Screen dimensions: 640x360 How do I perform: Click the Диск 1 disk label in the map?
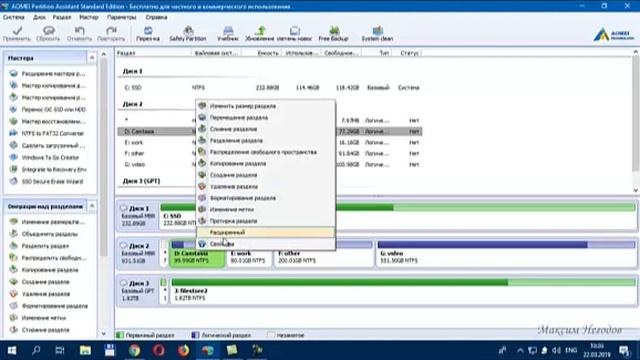coord(138,216)
